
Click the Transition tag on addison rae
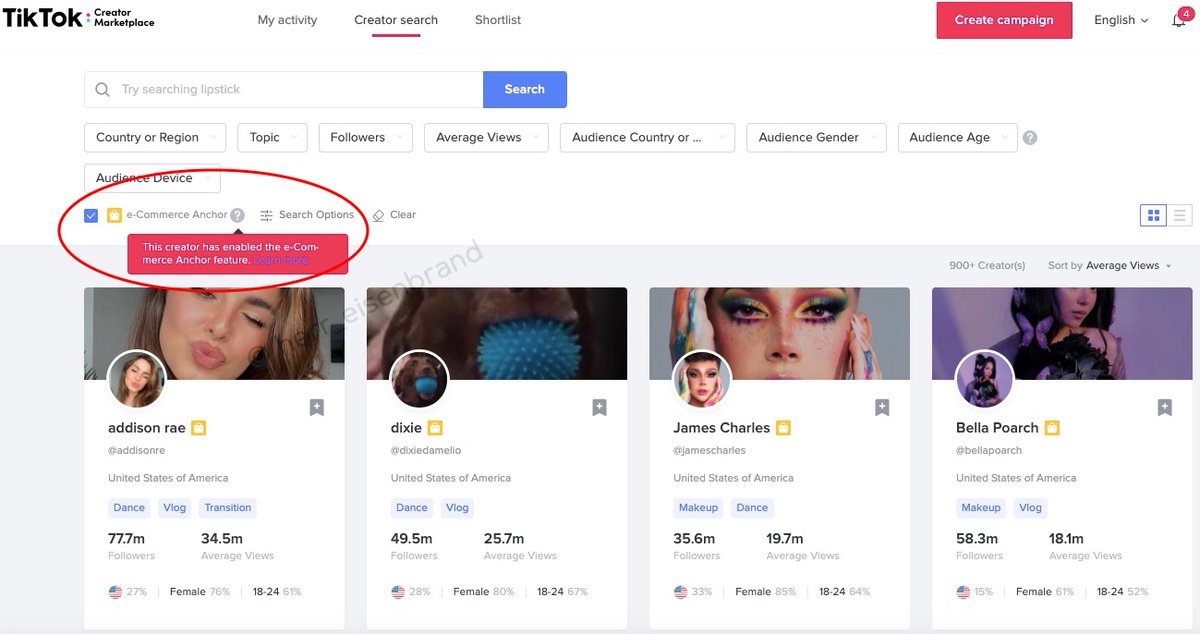click(x=228, y=508)
